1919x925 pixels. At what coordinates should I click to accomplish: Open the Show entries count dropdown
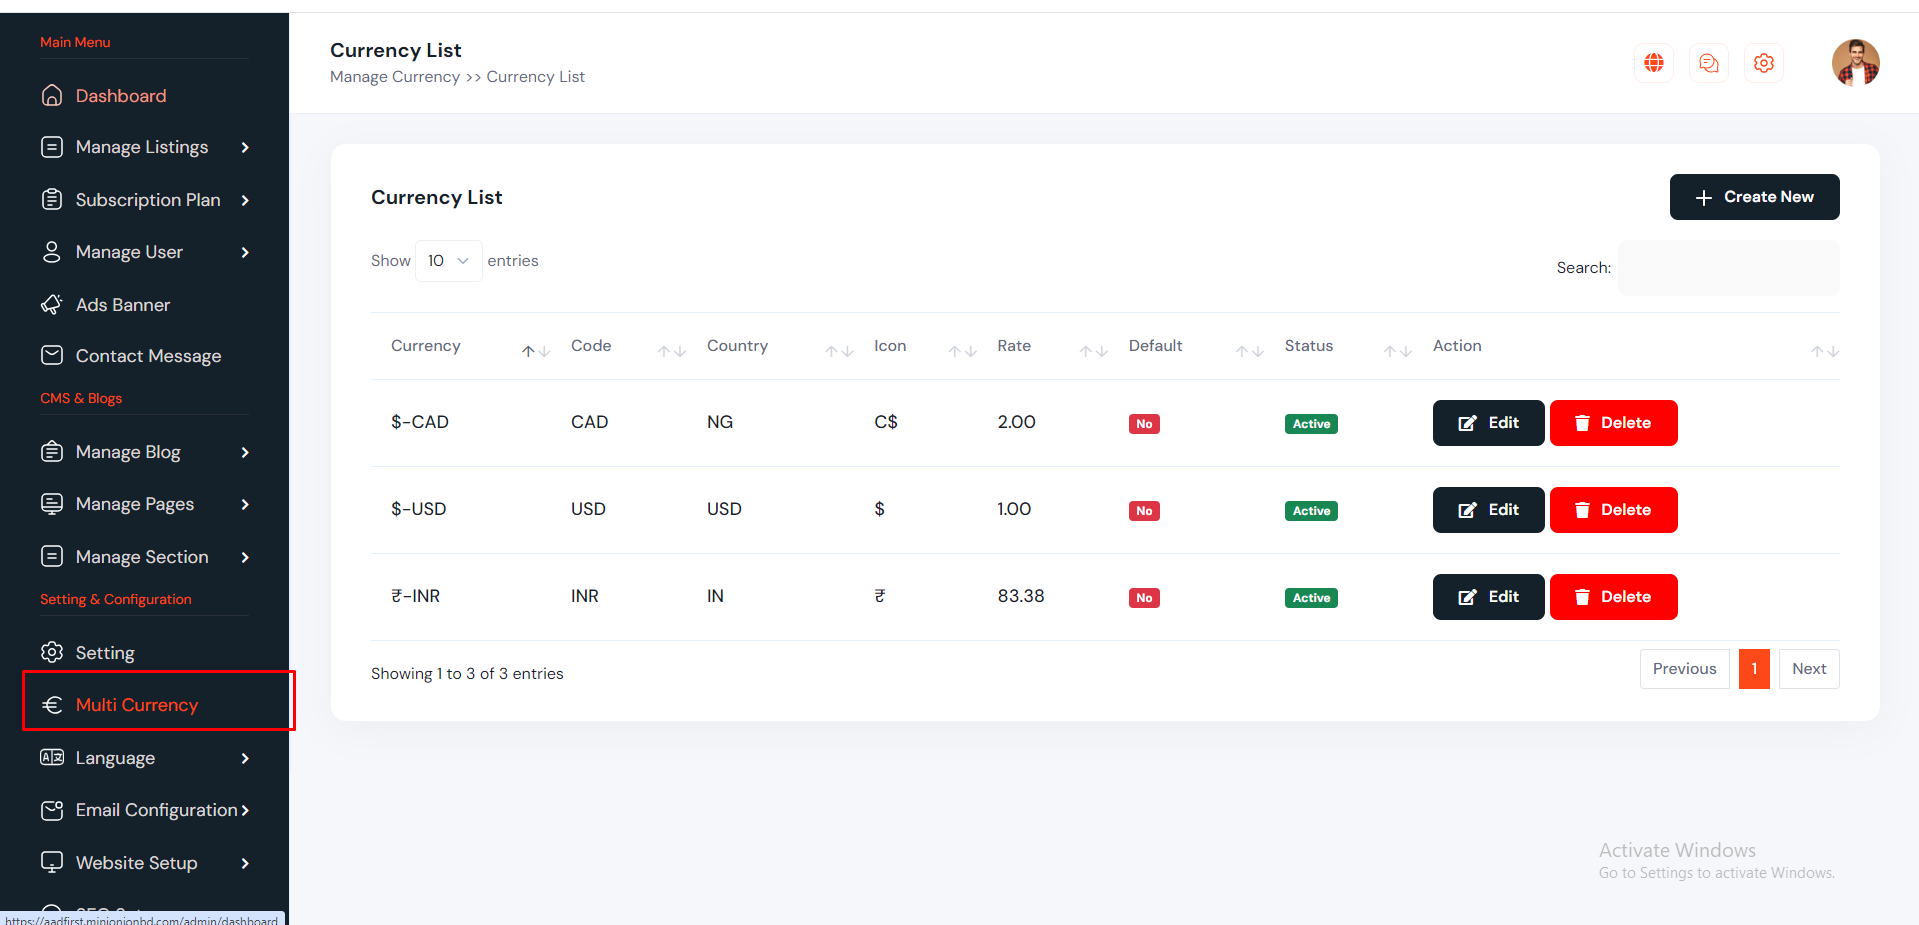[448, 261]
